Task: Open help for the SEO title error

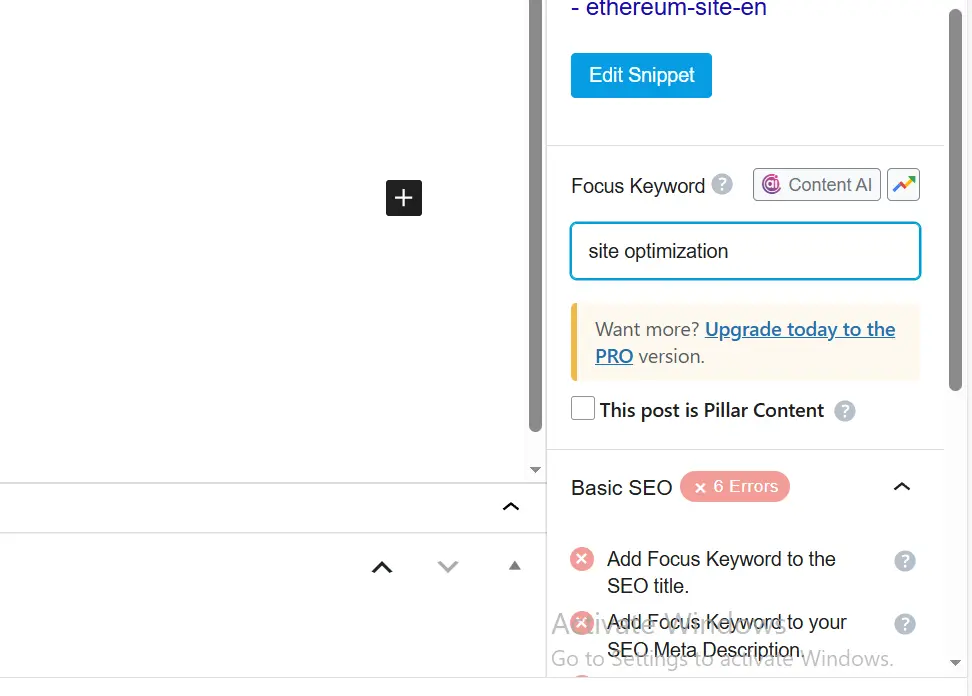Action: coord(905,561)
